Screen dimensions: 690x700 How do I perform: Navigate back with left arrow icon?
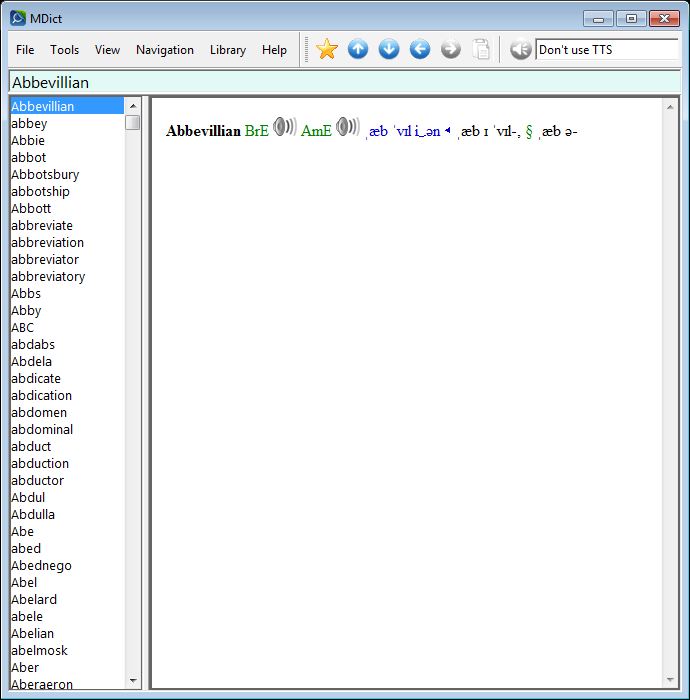(x=420, y=49)
